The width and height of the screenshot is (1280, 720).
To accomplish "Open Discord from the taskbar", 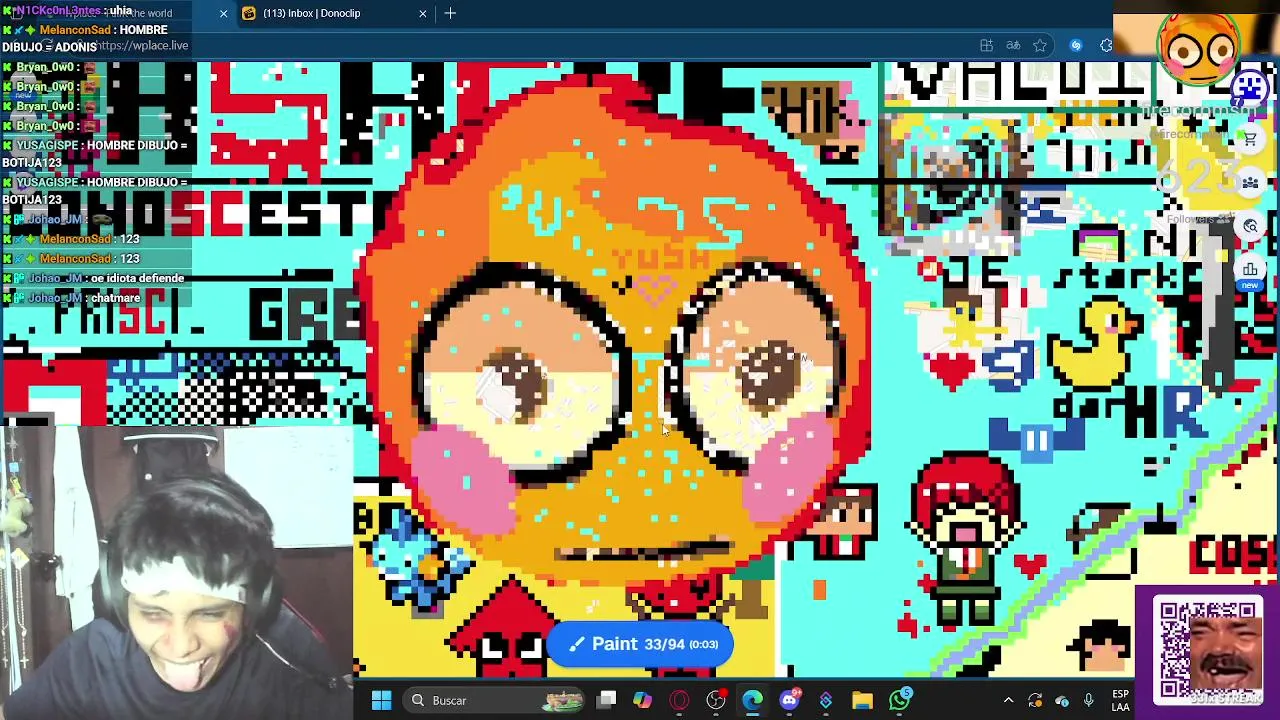I will click(x=789, y=701).
